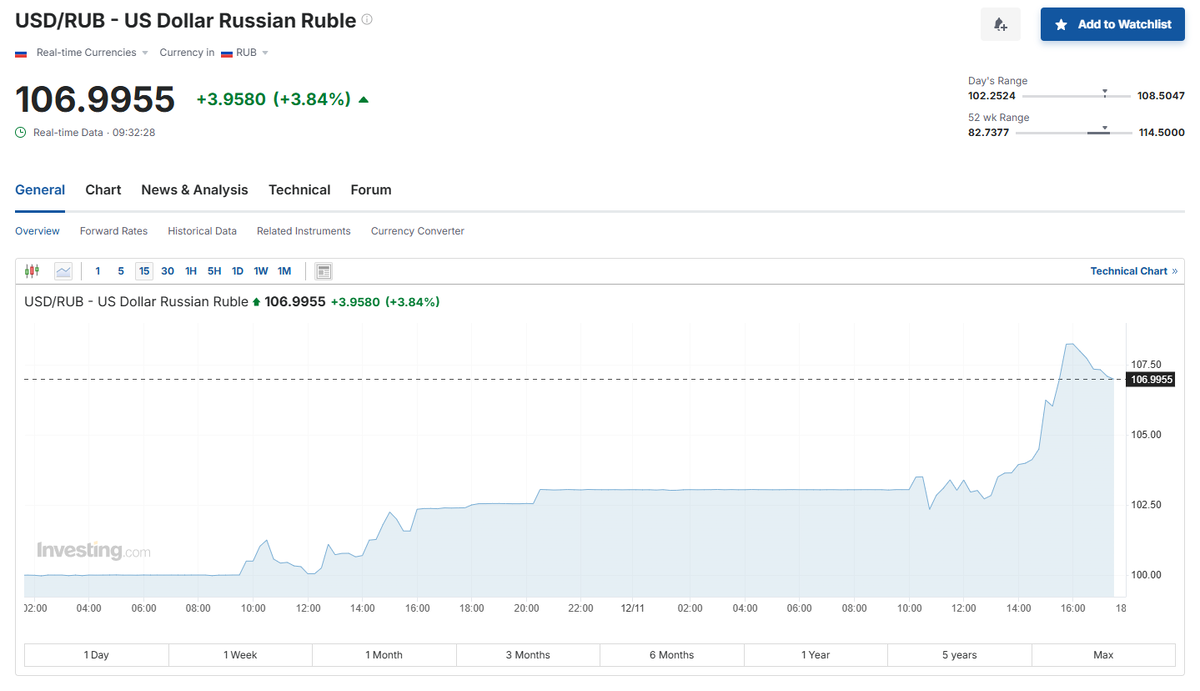Set chart range to 1 Month
The height and width of the screenshot is (691, 1200).
pyautogui.click(x=385, y=655)
